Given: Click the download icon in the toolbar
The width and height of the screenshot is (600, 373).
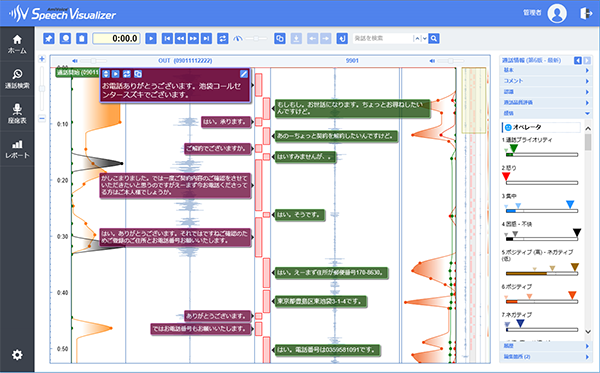Looking at the screenshot, I should click(x=296, y=38).
